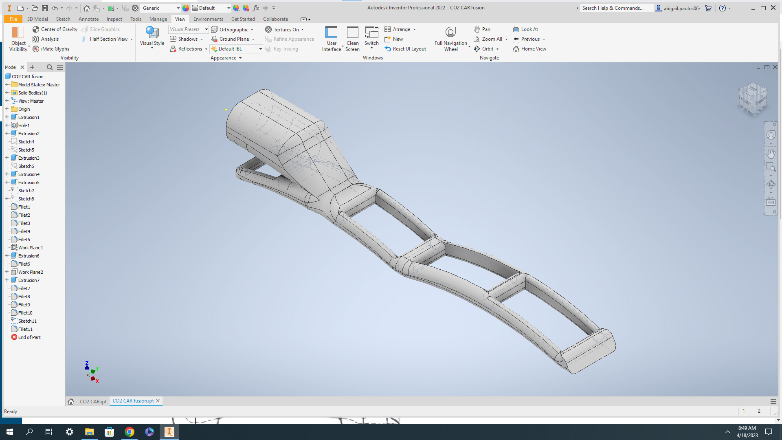Toggle the Ground Plane display

tap(231, 39)
